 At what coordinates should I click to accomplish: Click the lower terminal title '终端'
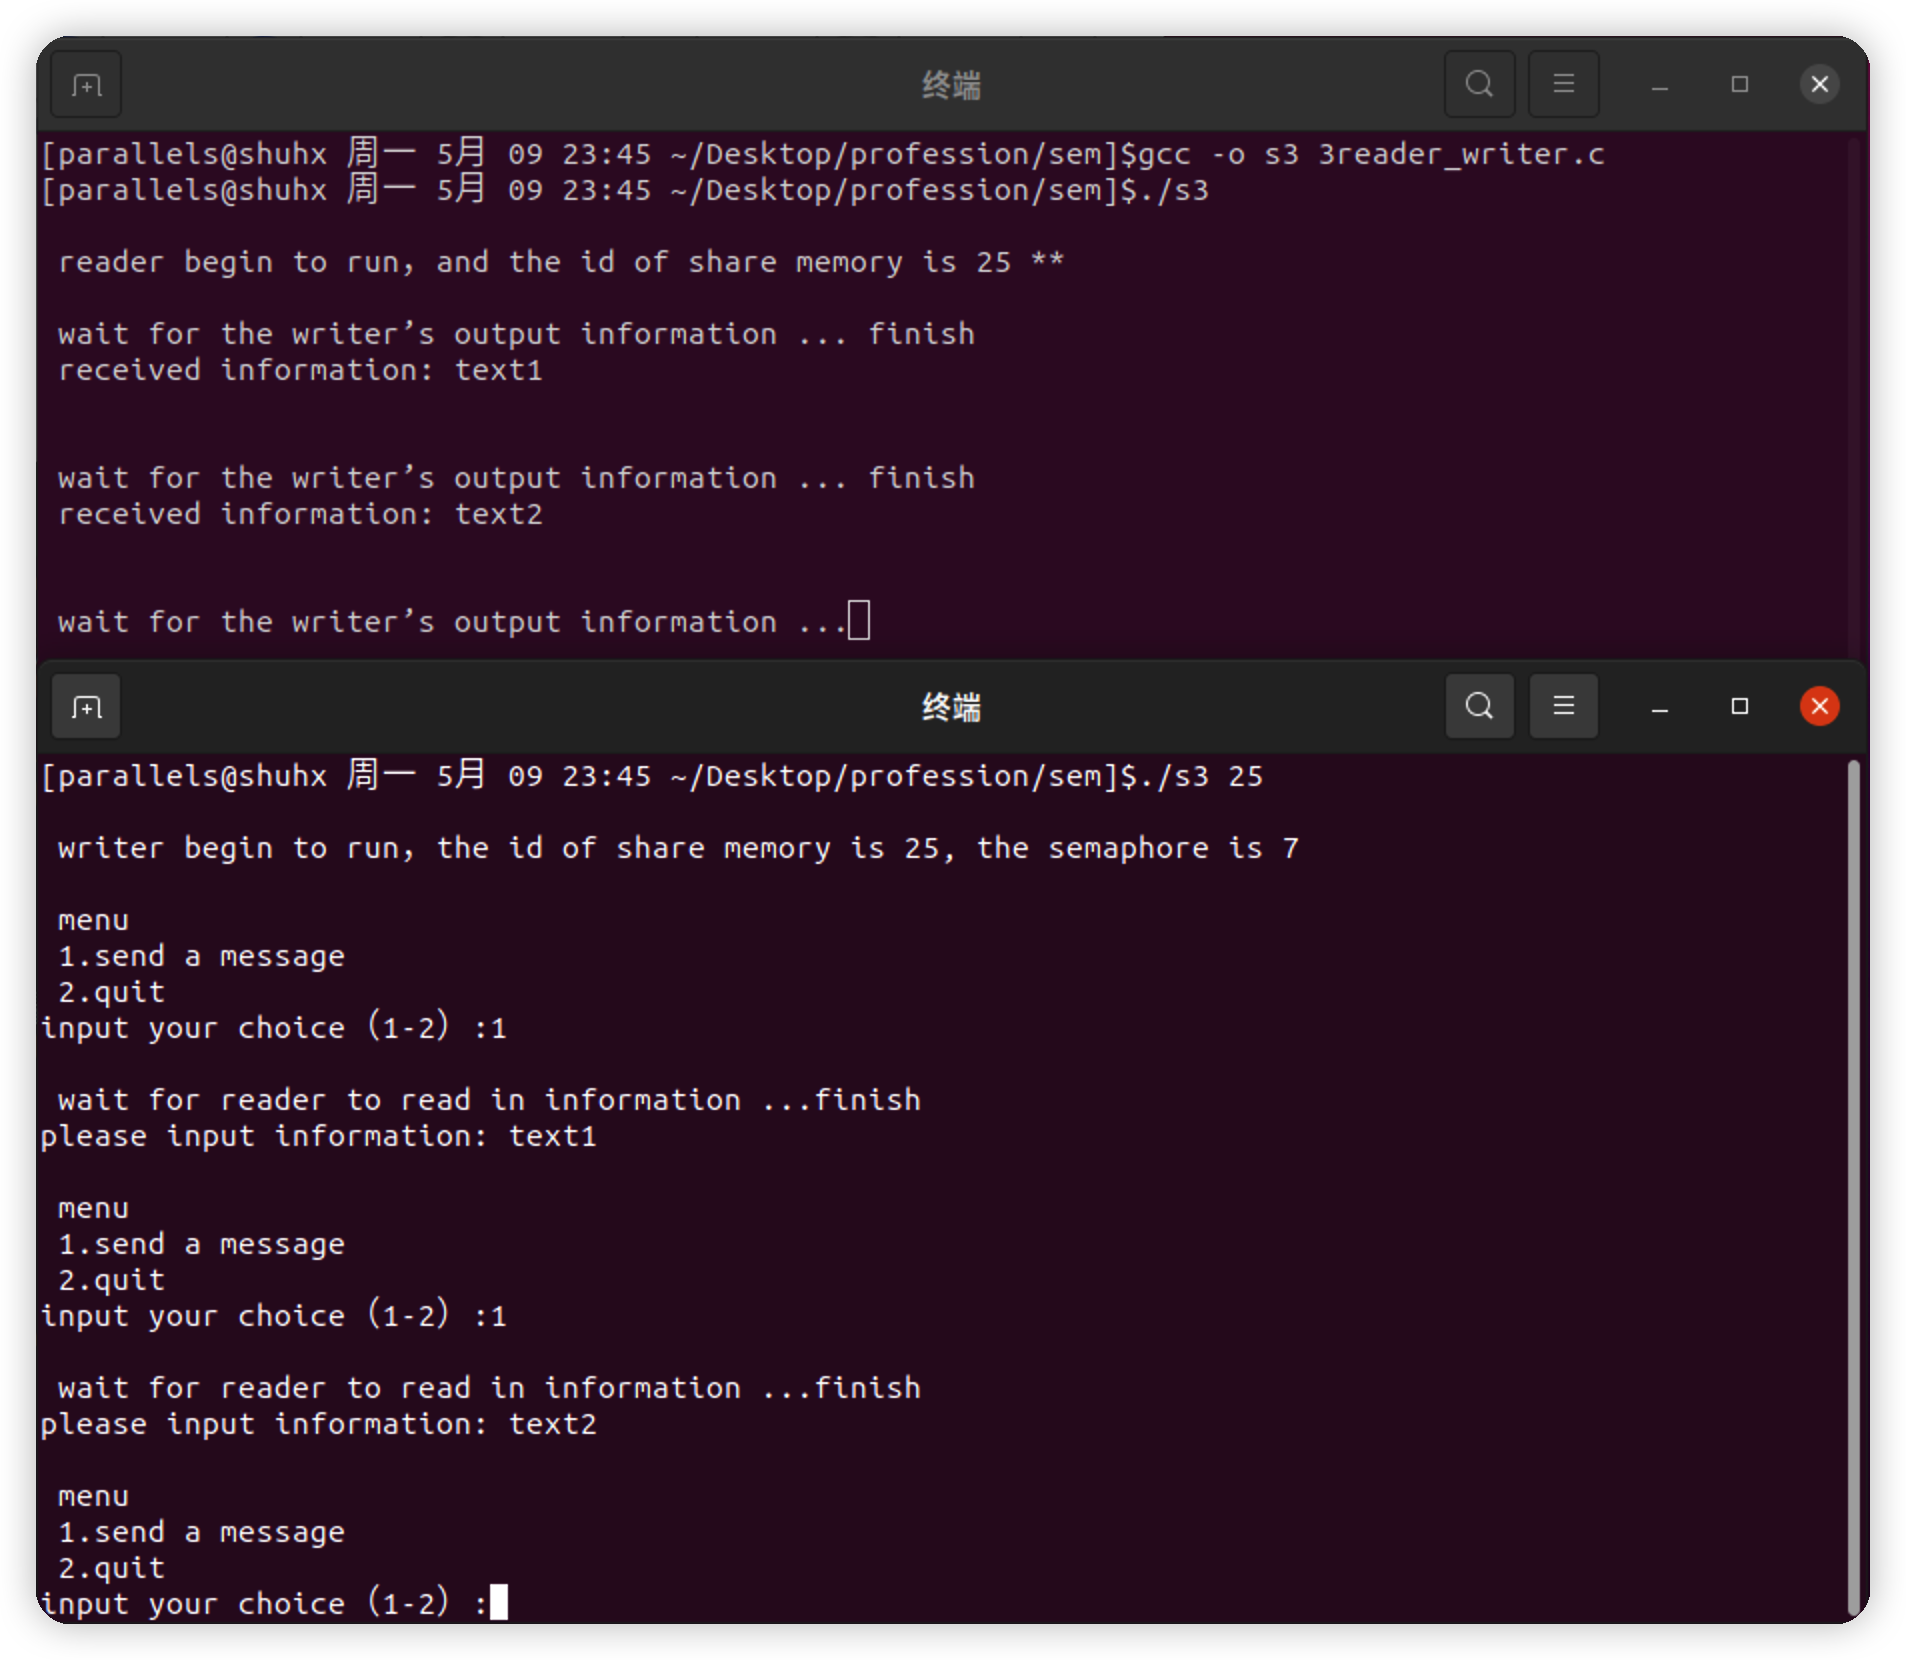pos(951,707)
